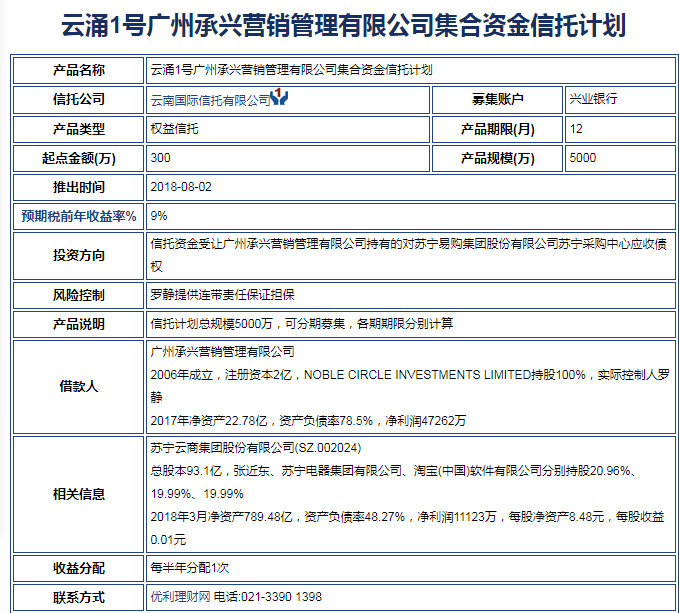The image size is (679, 613).
Task: Click the expected yield value 9%
Action: (x=159, y=215)
